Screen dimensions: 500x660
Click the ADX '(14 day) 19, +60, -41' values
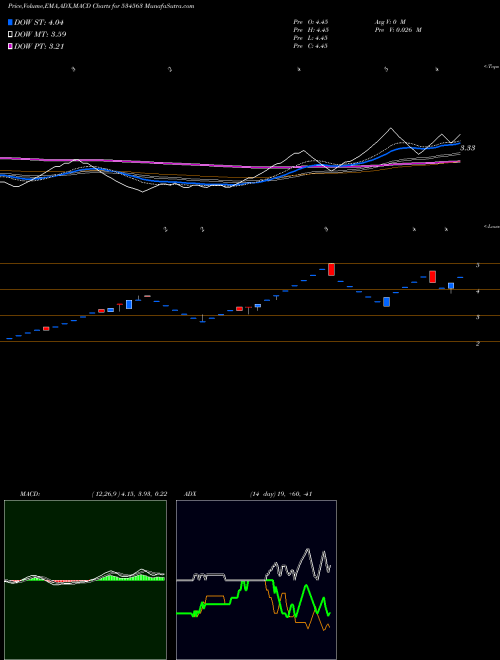[281, 494]
